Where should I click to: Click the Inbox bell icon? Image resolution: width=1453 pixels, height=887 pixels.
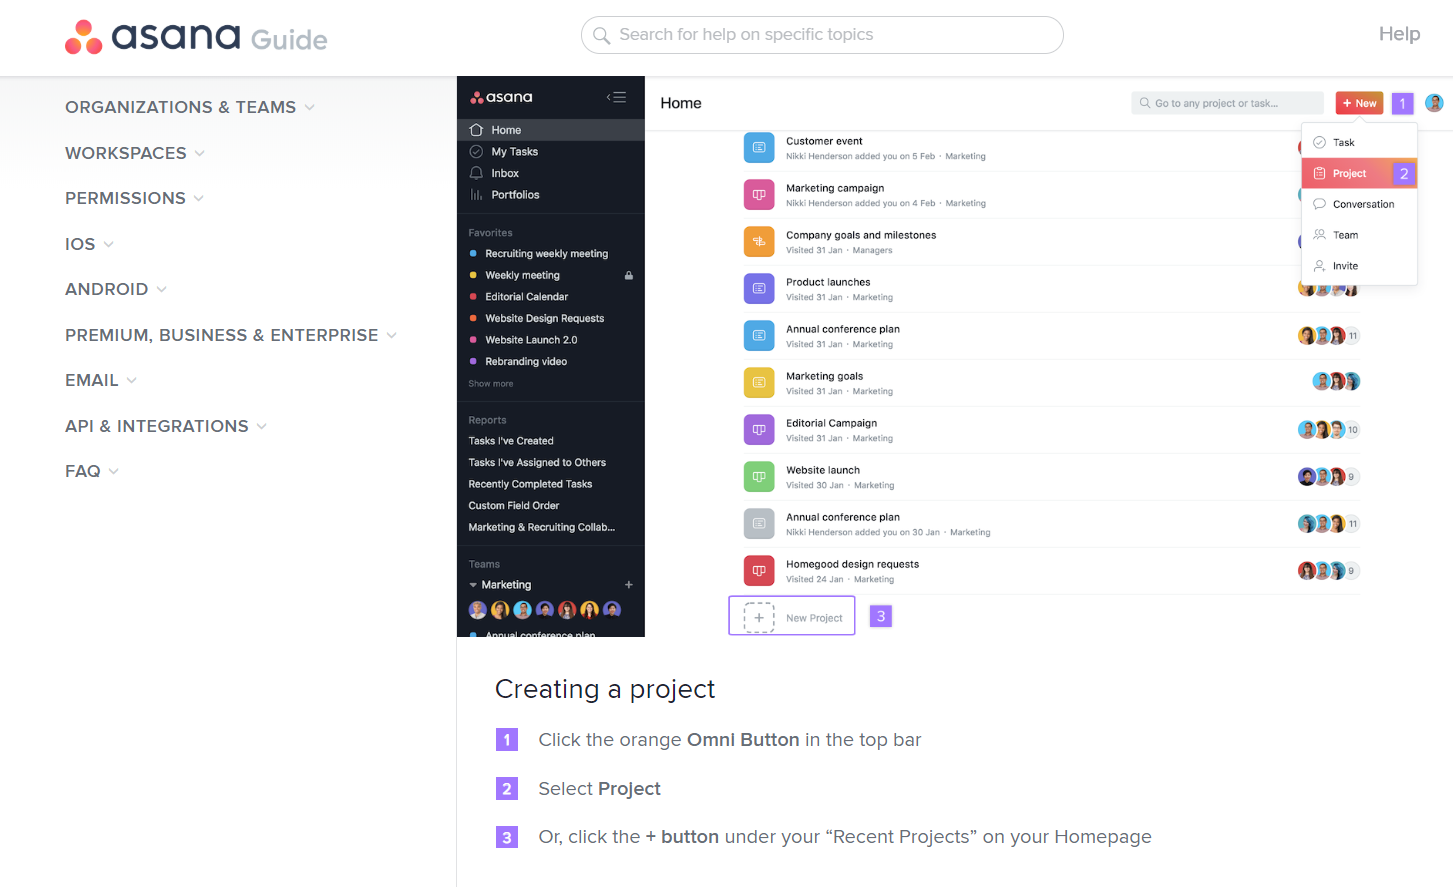476,173
